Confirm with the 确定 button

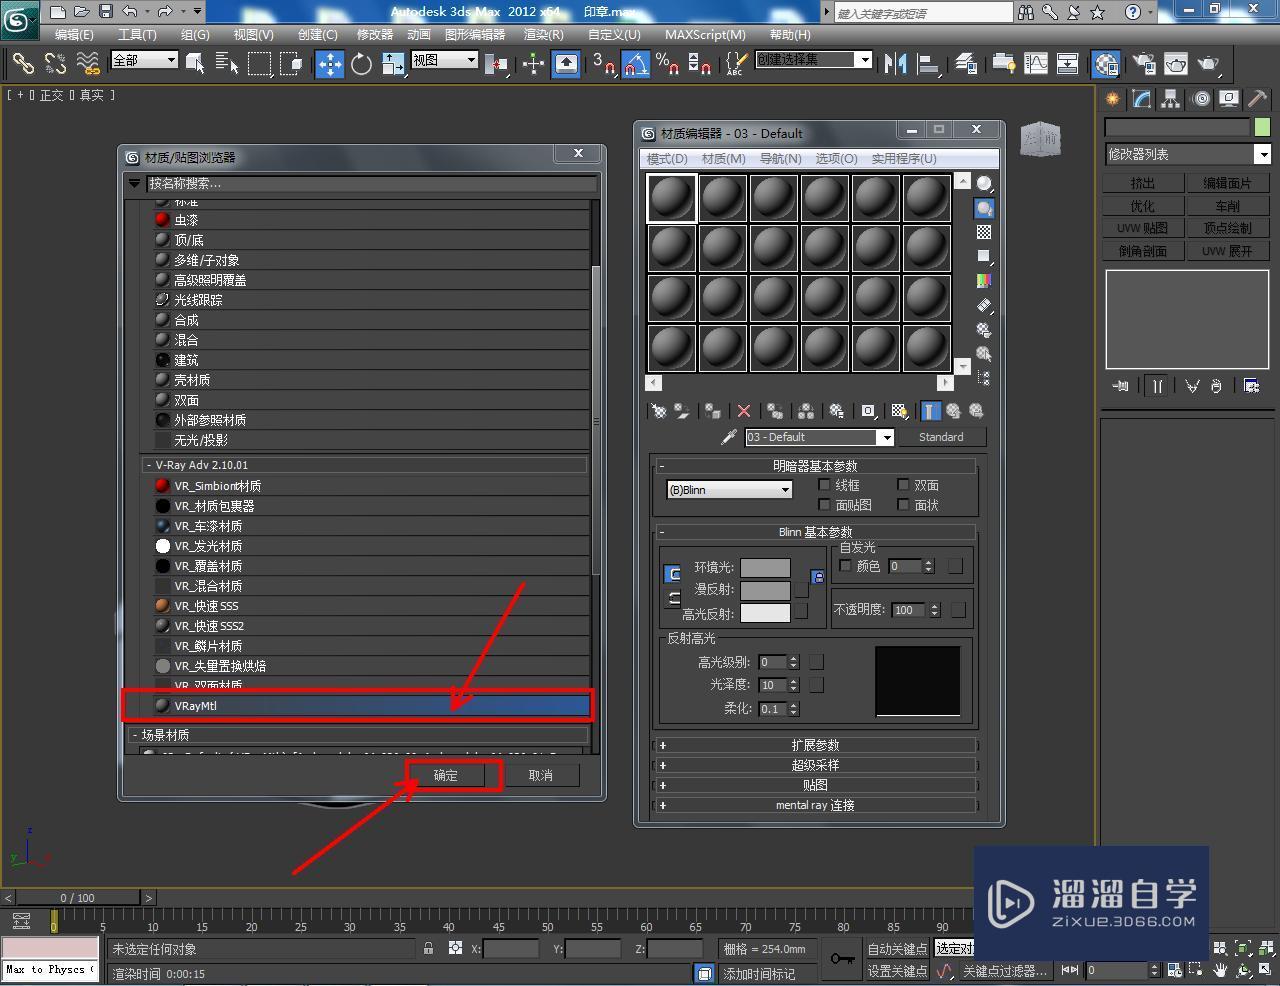coord(446,775)
